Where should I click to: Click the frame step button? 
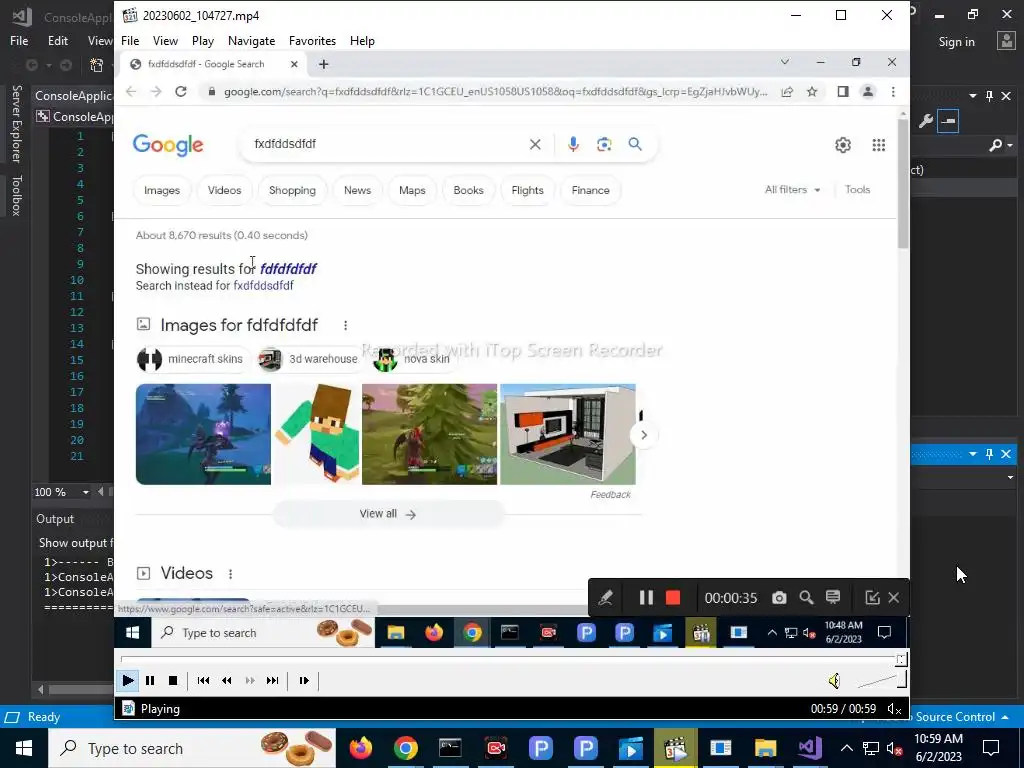tap(304, 680)
